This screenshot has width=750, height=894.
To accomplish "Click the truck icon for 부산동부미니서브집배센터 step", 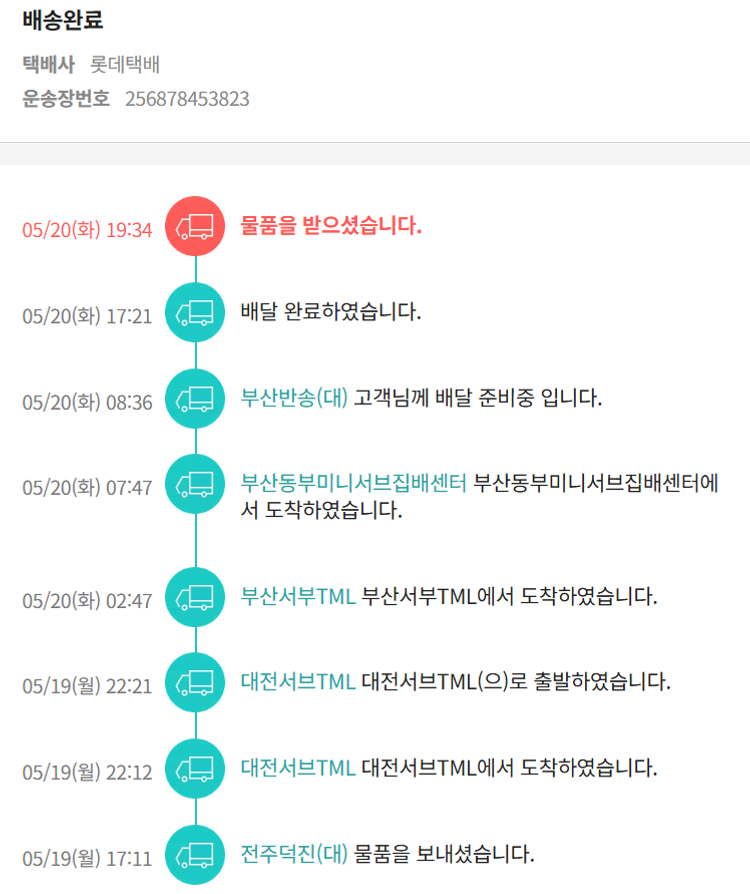I will point(195,485).
